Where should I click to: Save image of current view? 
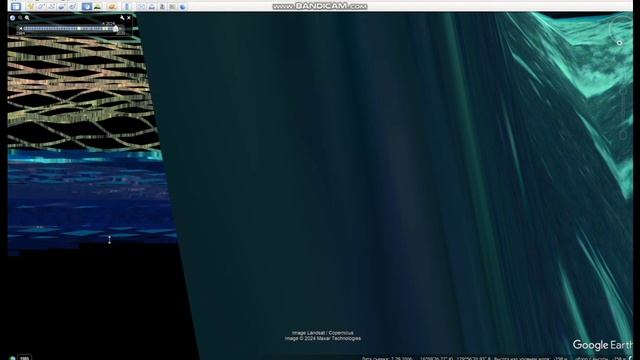point(162,7)
